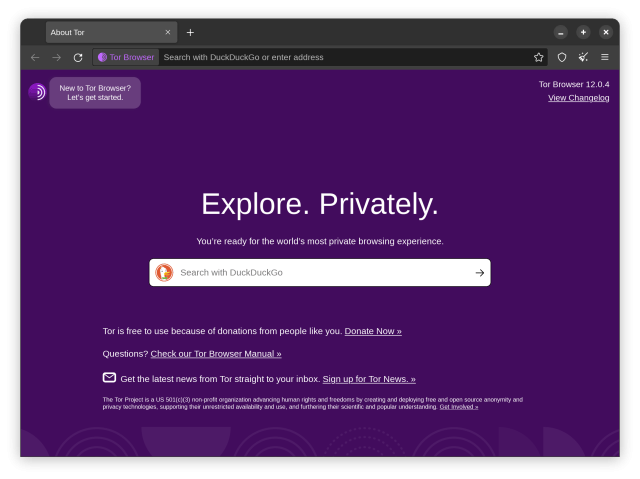
Task: Close the About Tor tab
Action: tap(168, 32)
